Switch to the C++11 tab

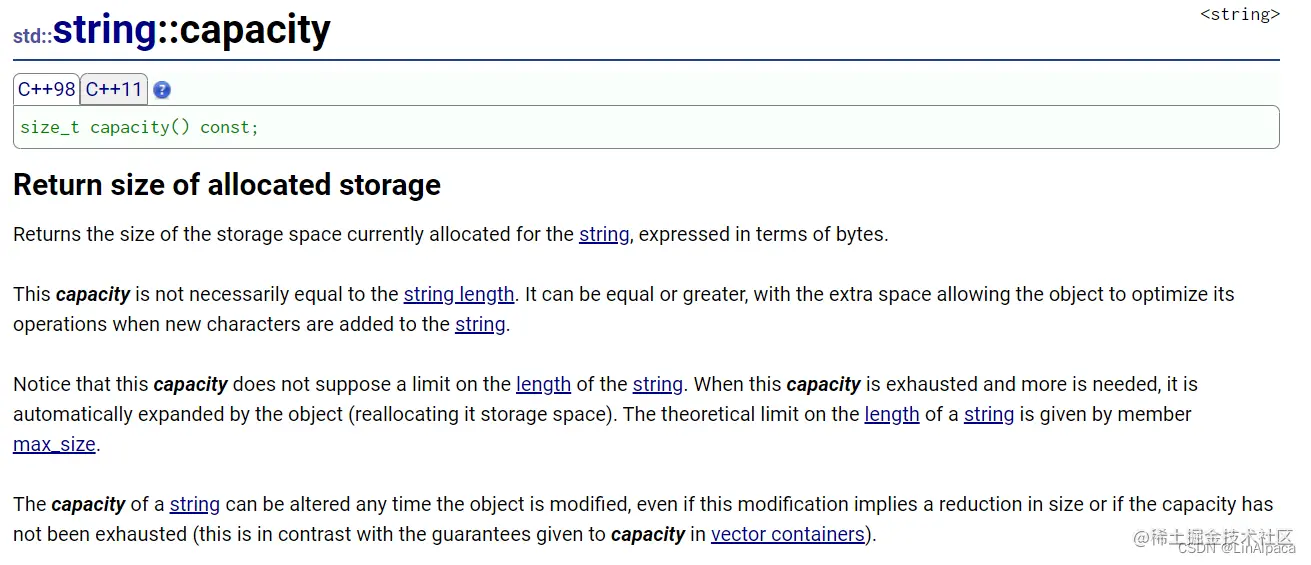click(x=114, y=89)
